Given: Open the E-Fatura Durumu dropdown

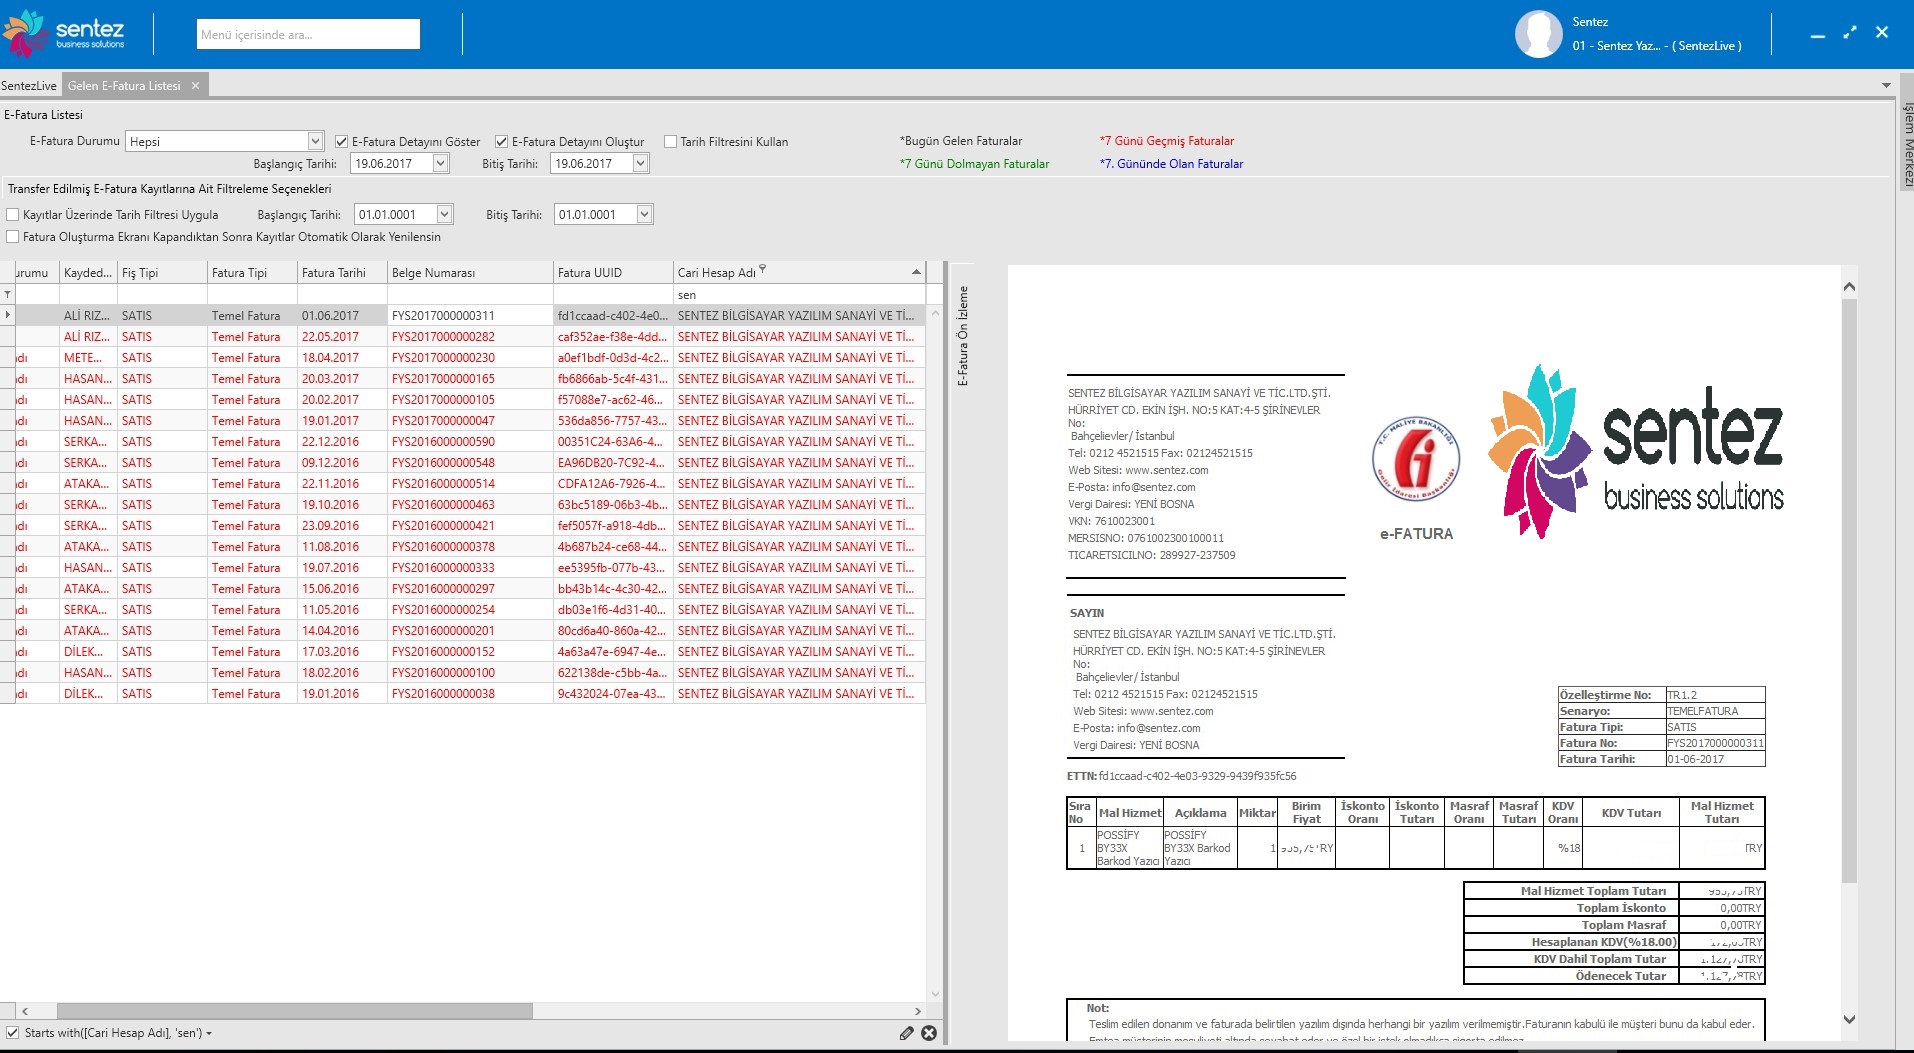Looking at the screenshot, I should pos(315,141).
